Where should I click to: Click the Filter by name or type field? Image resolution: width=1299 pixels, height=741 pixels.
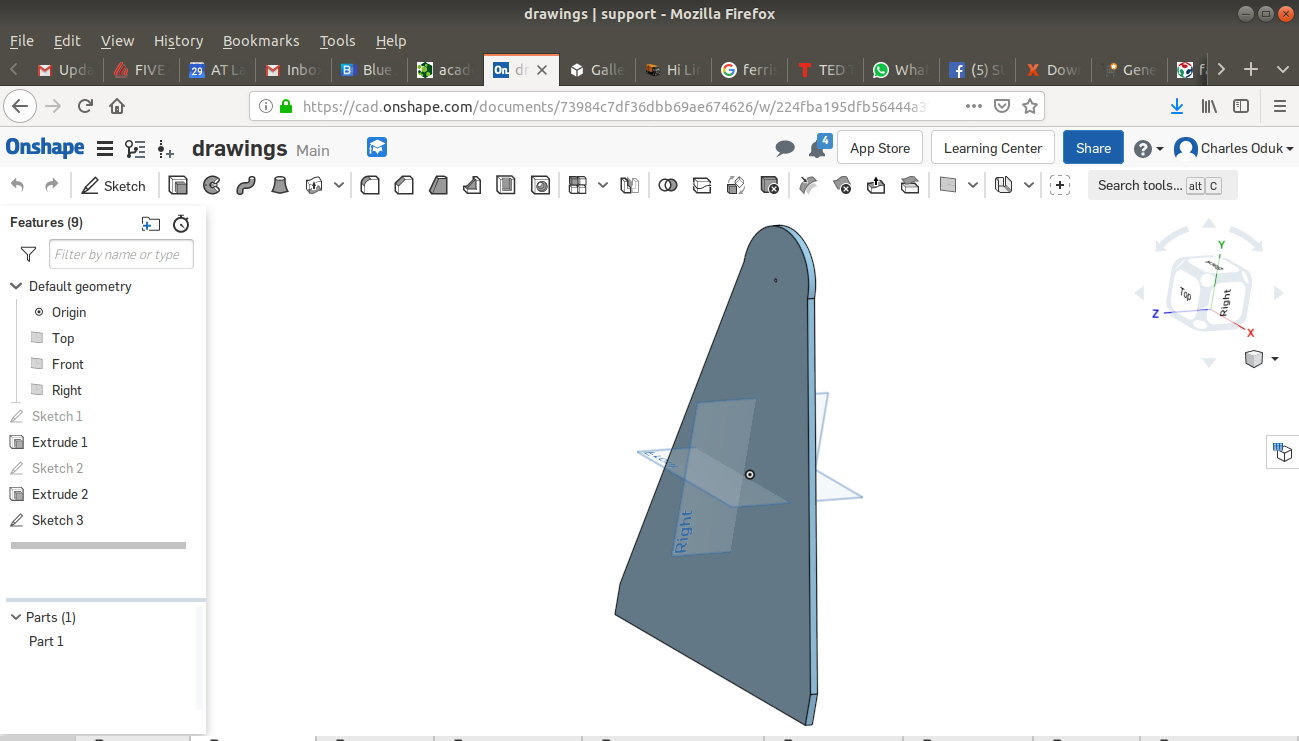pyautogui.click(x=121, y=254)
